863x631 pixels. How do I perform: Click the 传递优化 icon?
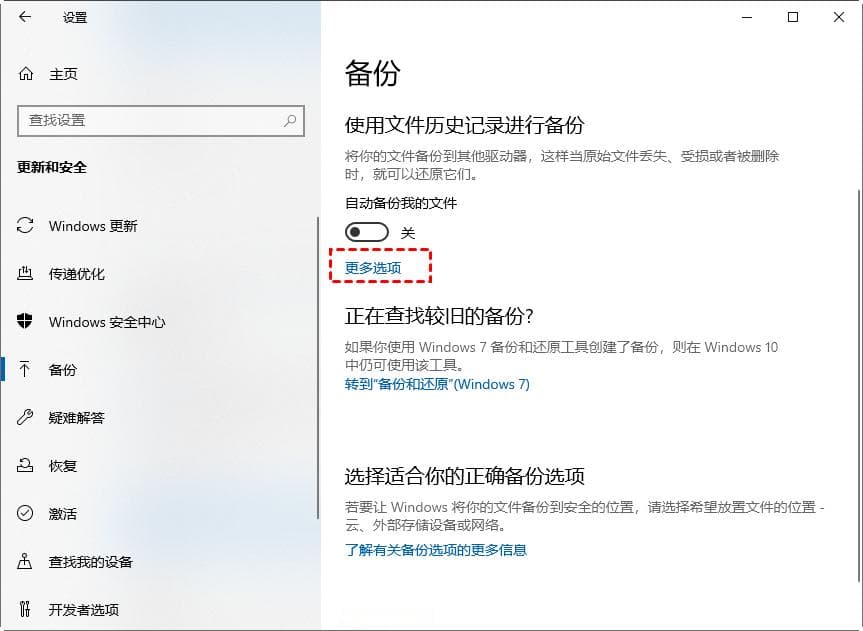tap(25, 273)
